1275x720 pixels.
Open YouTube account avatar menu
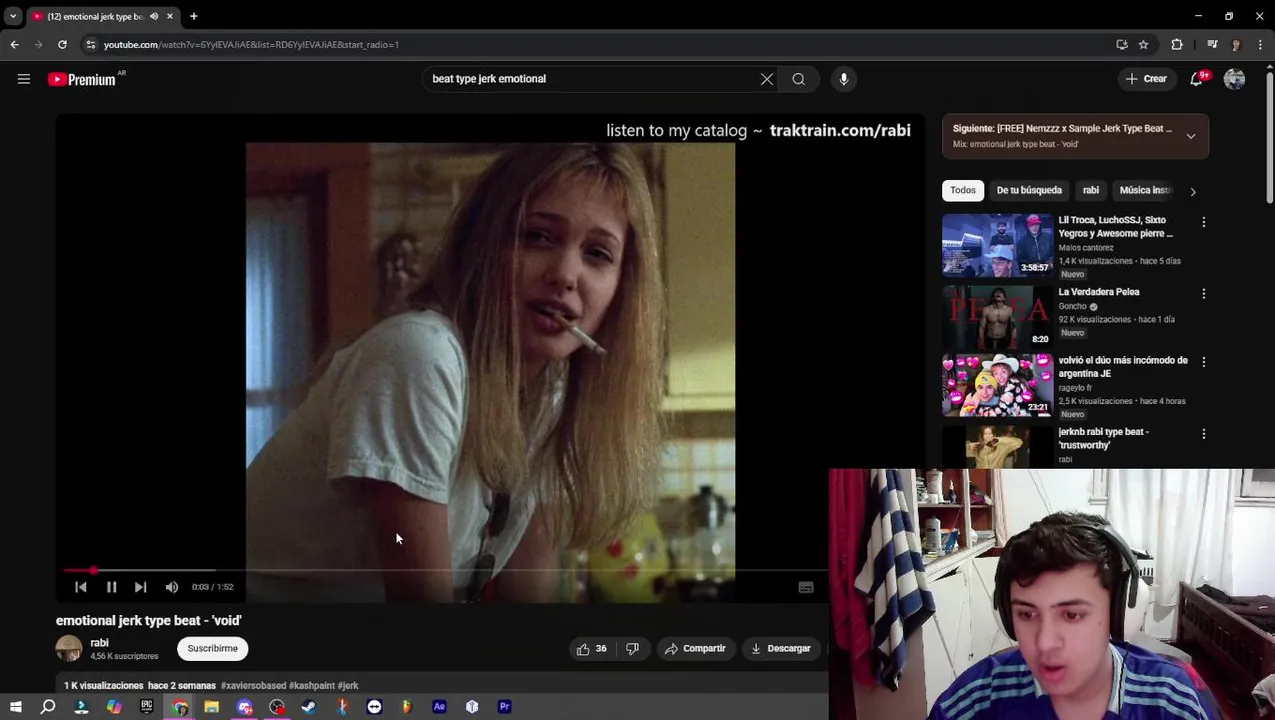point(1235,79)
